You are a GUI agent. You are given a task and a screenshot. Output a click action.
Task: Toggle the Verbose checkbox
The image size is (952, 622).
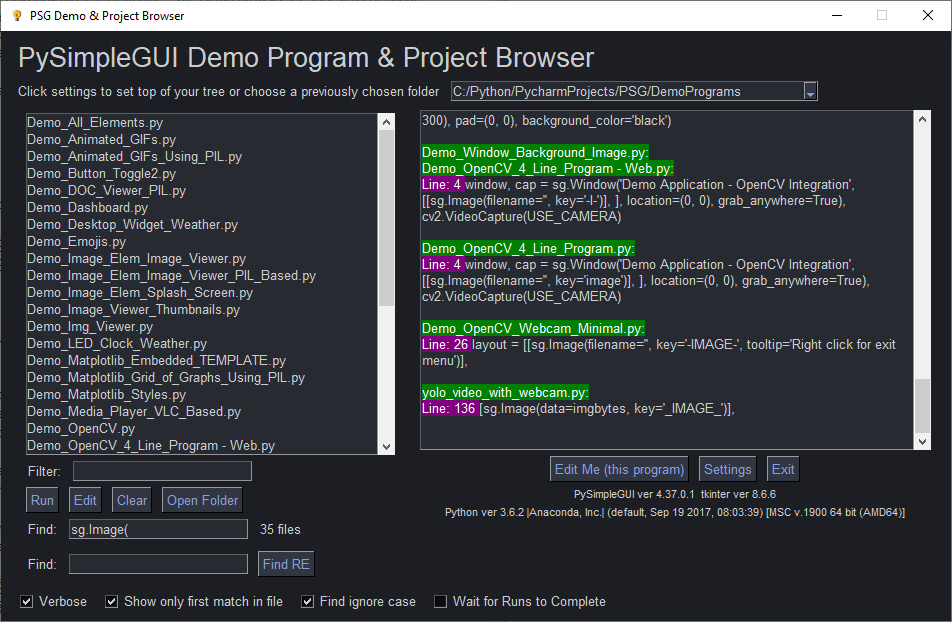27,602
